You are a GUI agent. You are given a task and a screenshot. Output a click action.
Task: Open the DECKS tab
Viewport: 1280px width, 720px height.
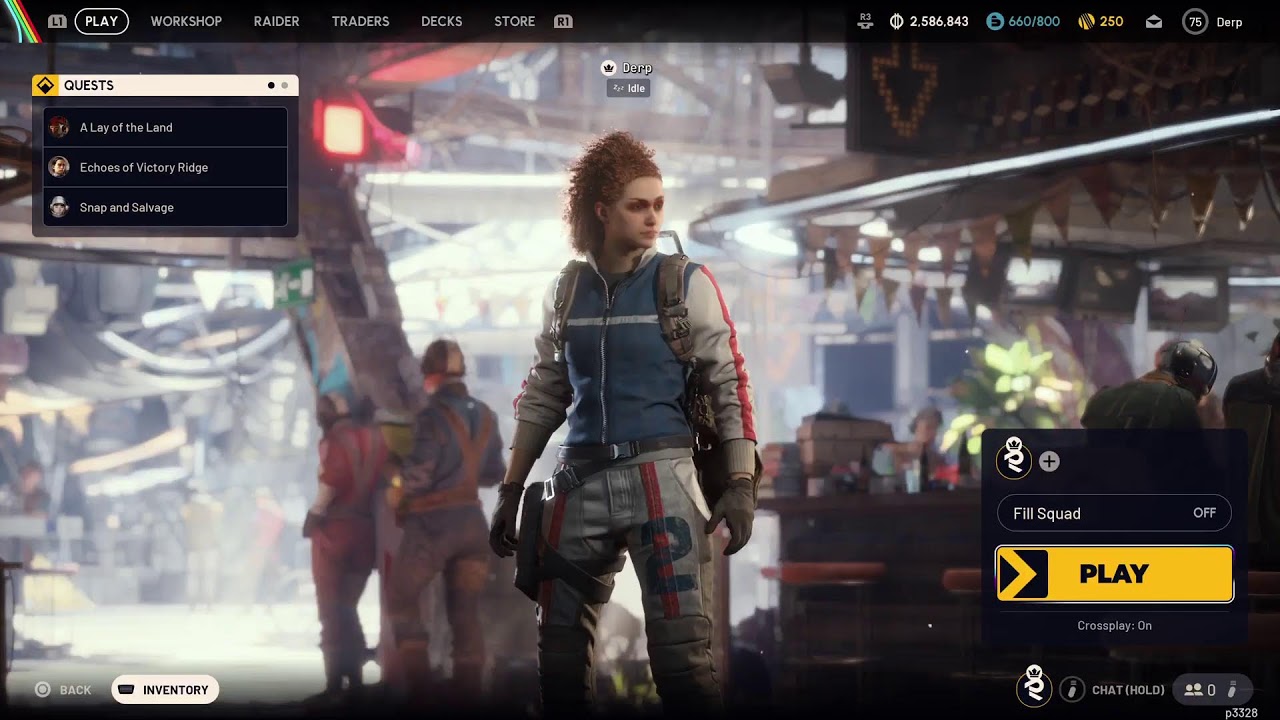coord(441,21)
